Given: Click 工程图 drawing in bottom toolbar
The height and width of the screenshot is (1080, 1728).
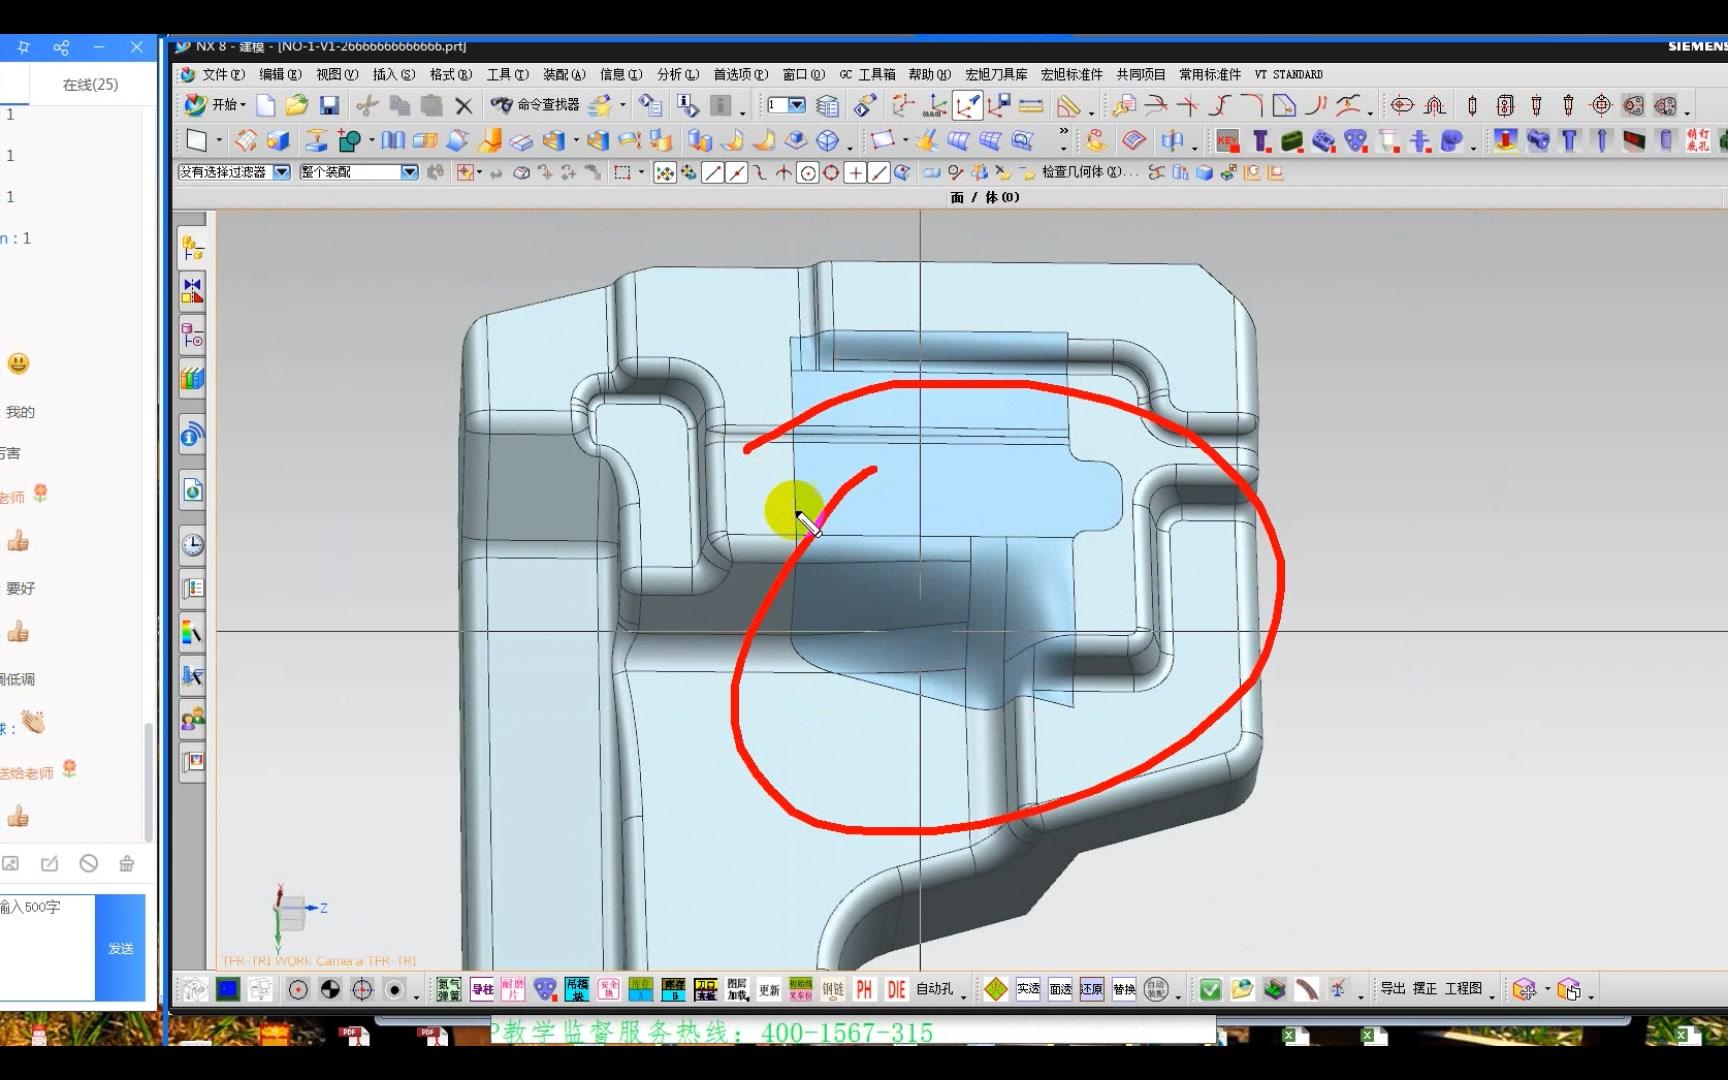Looking at the screenshot, I should [1463, 988].
